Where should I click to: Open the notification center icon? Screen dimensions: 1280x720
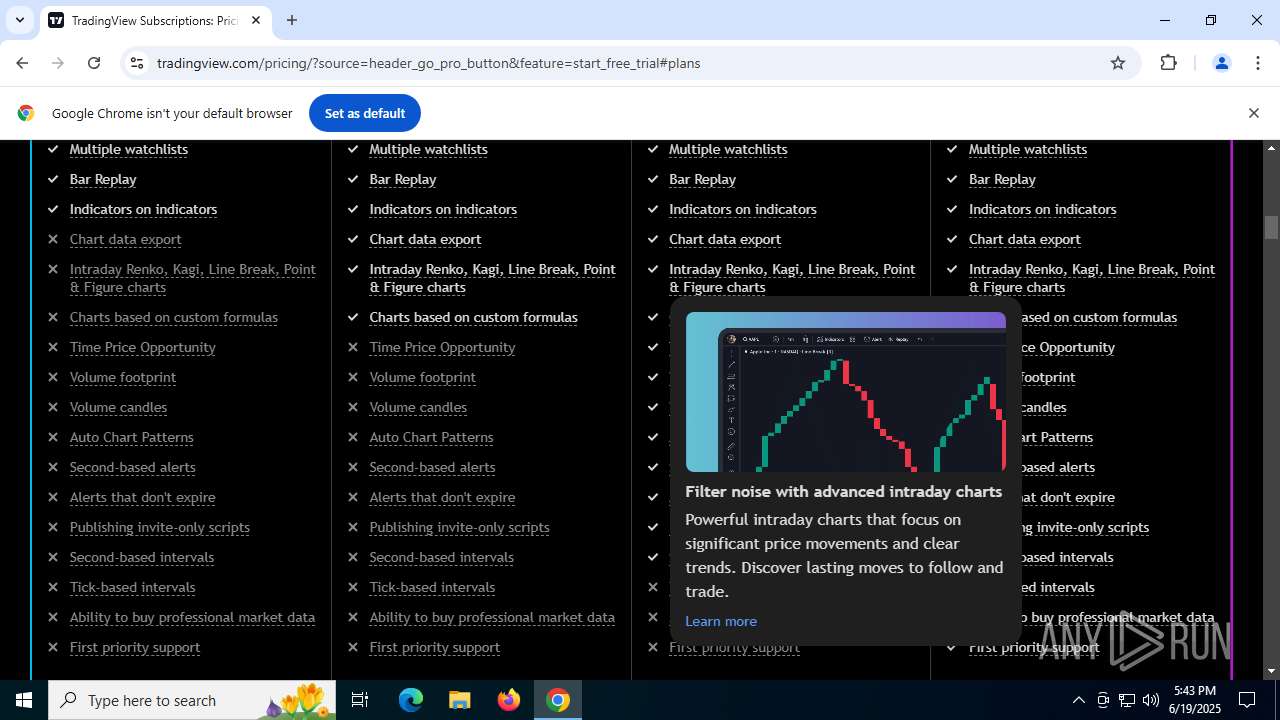1247,700
